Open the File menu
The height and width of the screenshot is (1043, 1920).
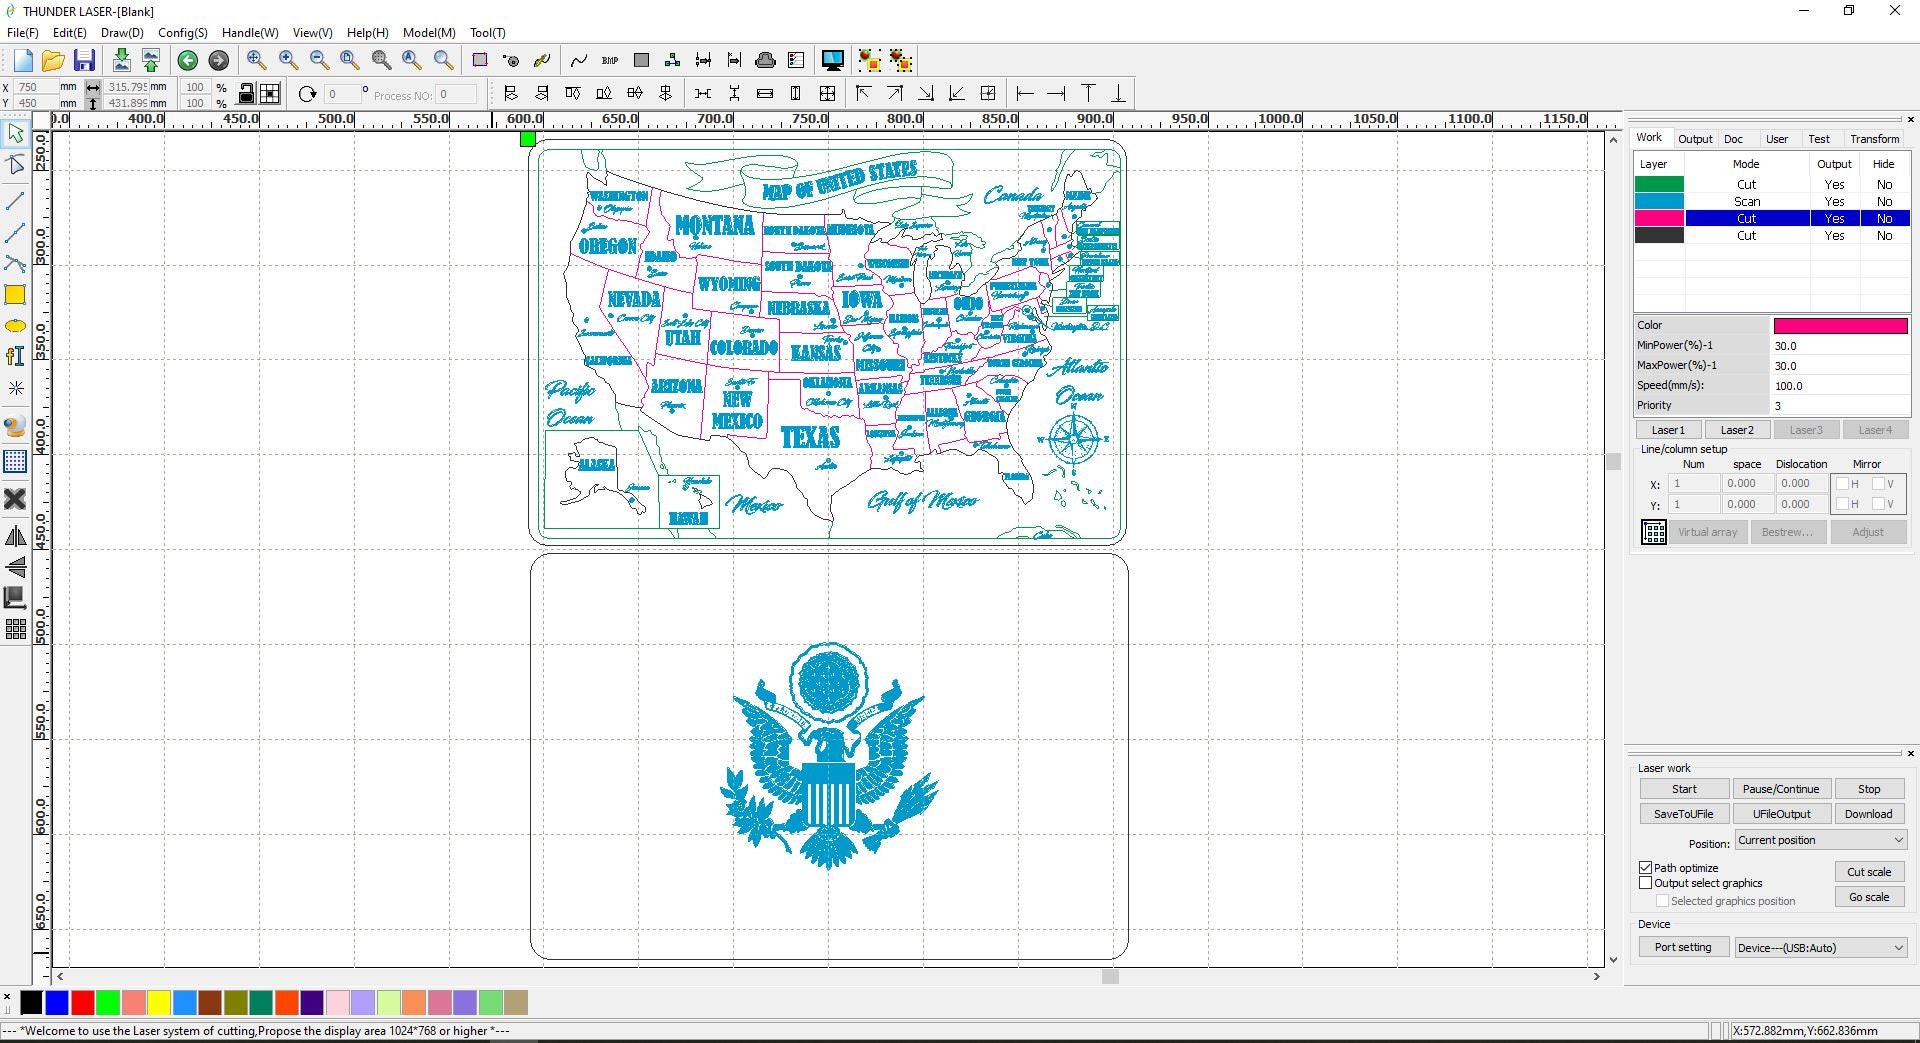coord(22,33)
